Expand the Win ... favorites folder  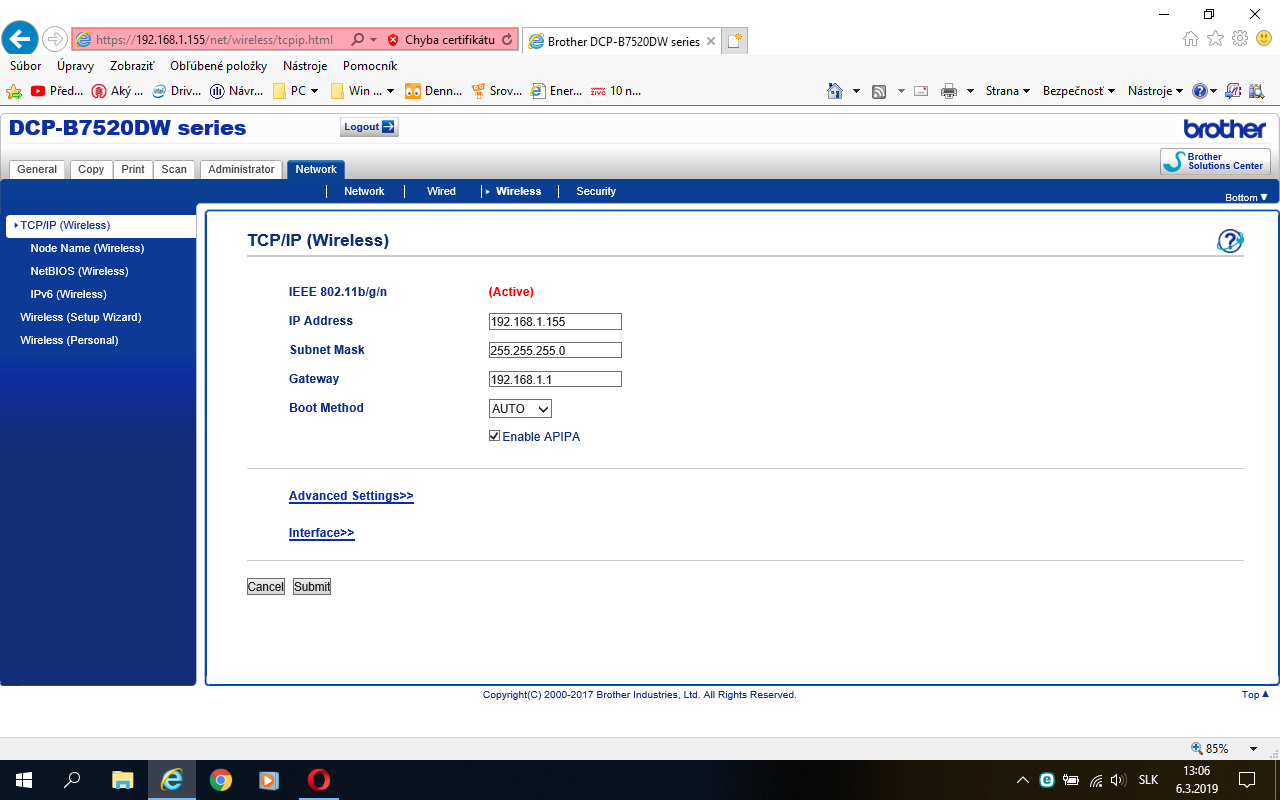(363, 91)
